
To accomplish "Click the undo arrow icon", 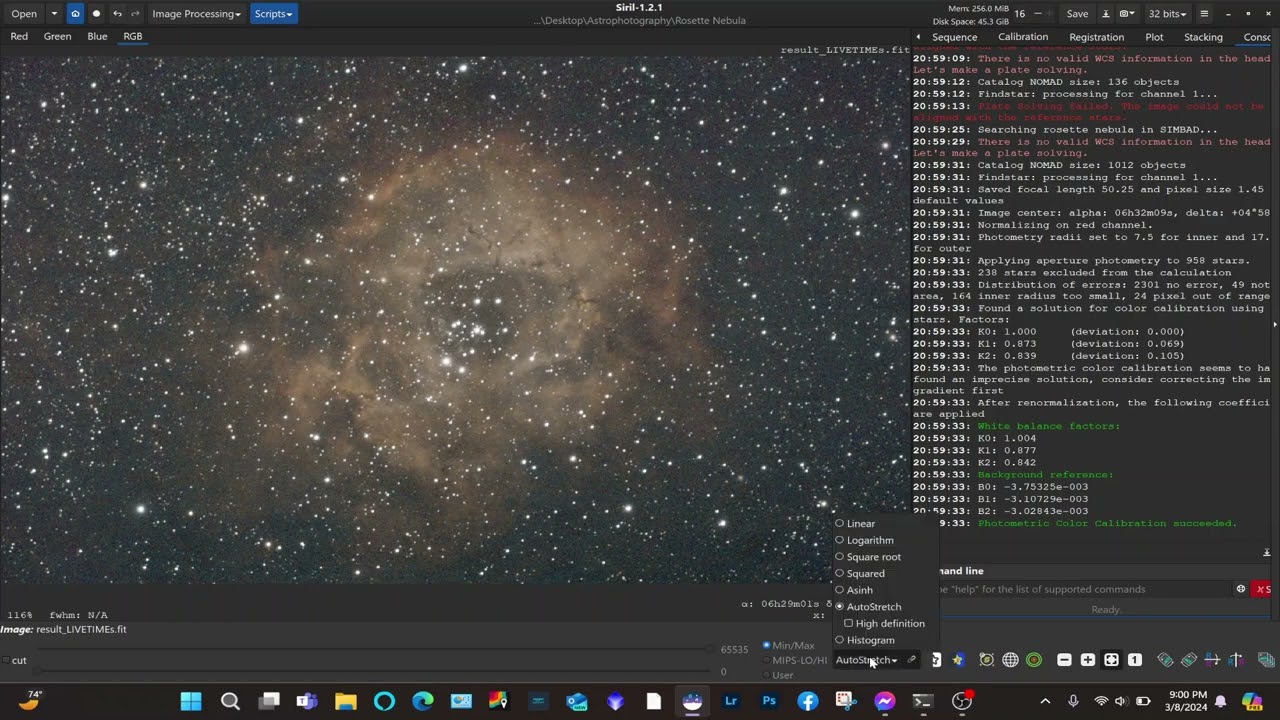I will coord(117,14).
